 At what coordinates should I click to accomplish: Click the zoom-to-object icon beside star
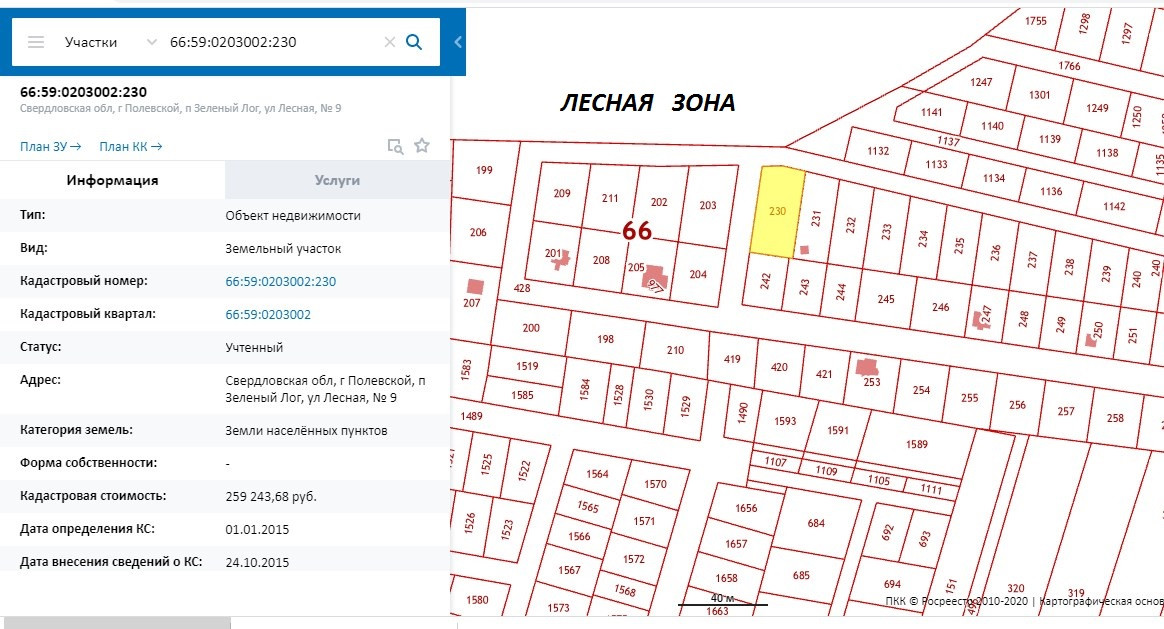point(396,146)
